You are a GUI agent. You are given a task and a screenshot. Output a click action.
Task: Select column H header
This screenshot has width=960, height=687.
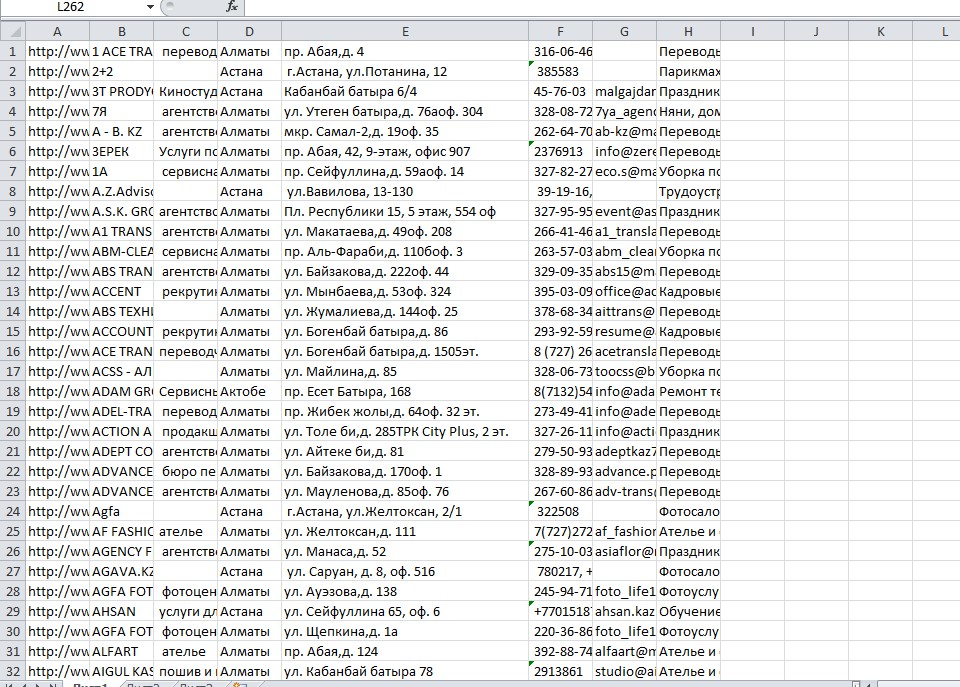click(x=688, y=31)
